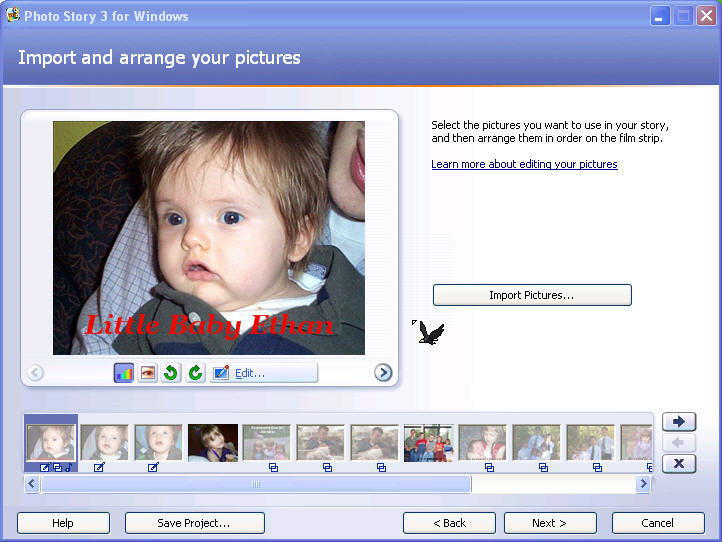Select the girl in purple thumbnail
The image size is (722, 542).
[213, 443]
